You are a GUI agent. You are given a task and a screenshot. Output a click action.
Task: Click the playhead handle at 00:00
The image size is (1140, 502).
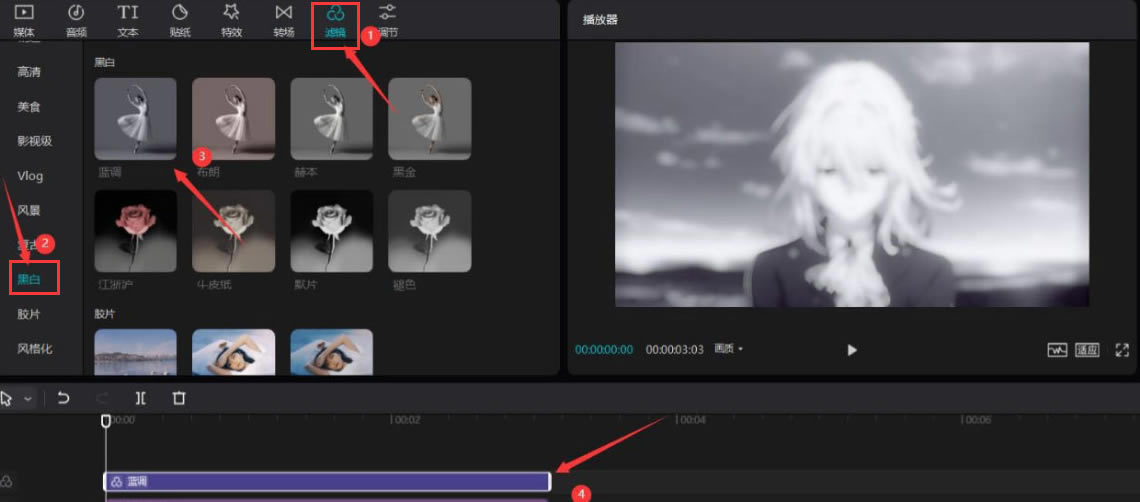105,421
